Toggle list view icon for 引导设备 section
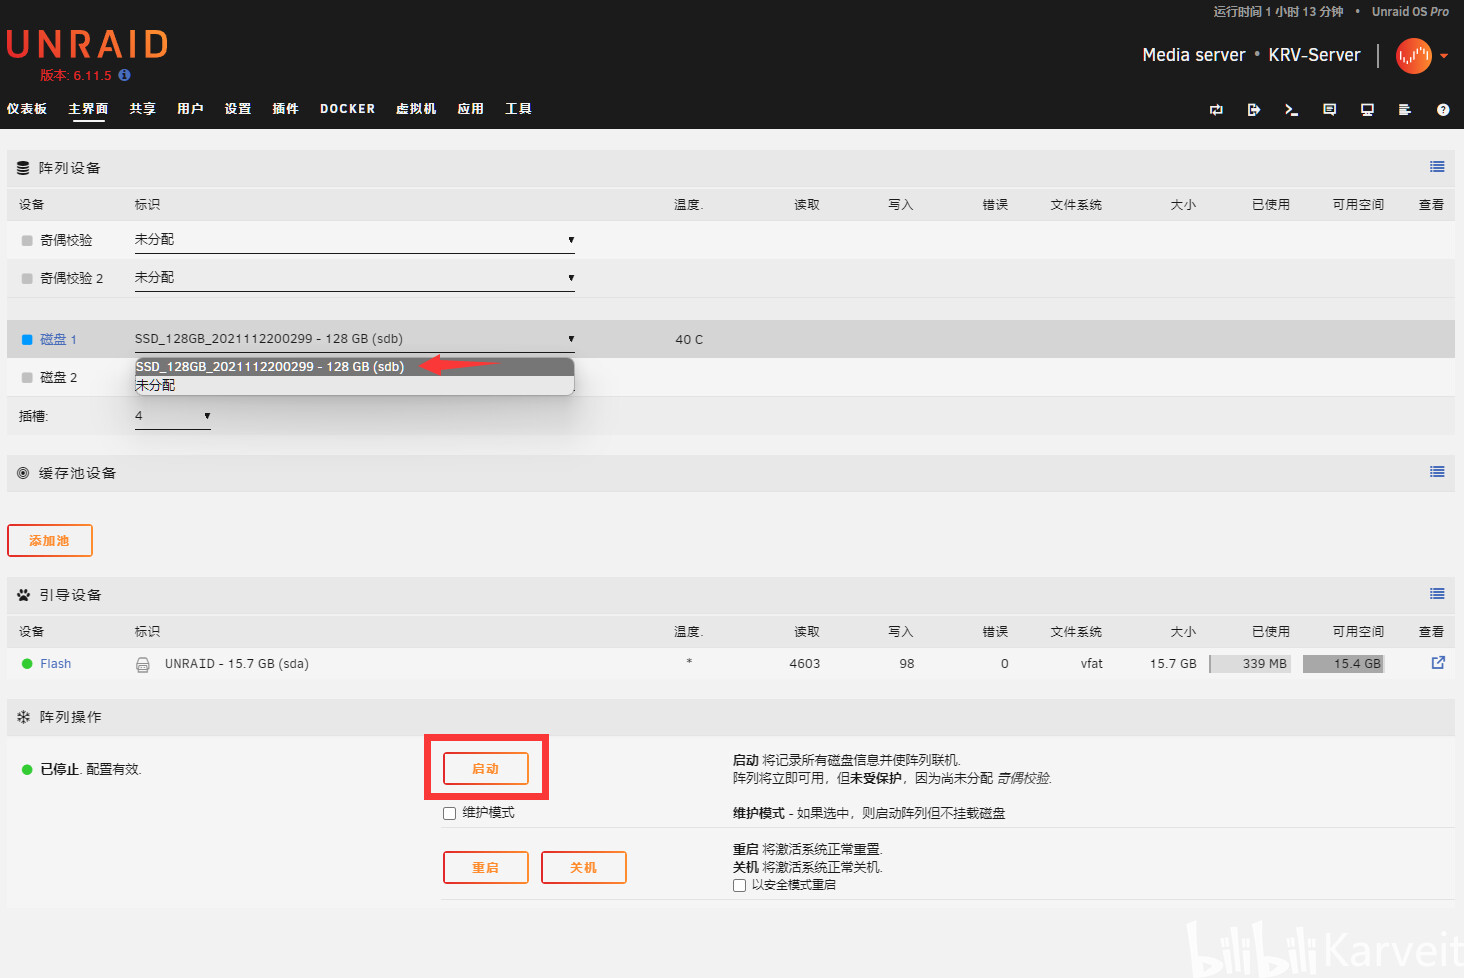This screenshot has height=978, width=1464. tap(1437, 594)
